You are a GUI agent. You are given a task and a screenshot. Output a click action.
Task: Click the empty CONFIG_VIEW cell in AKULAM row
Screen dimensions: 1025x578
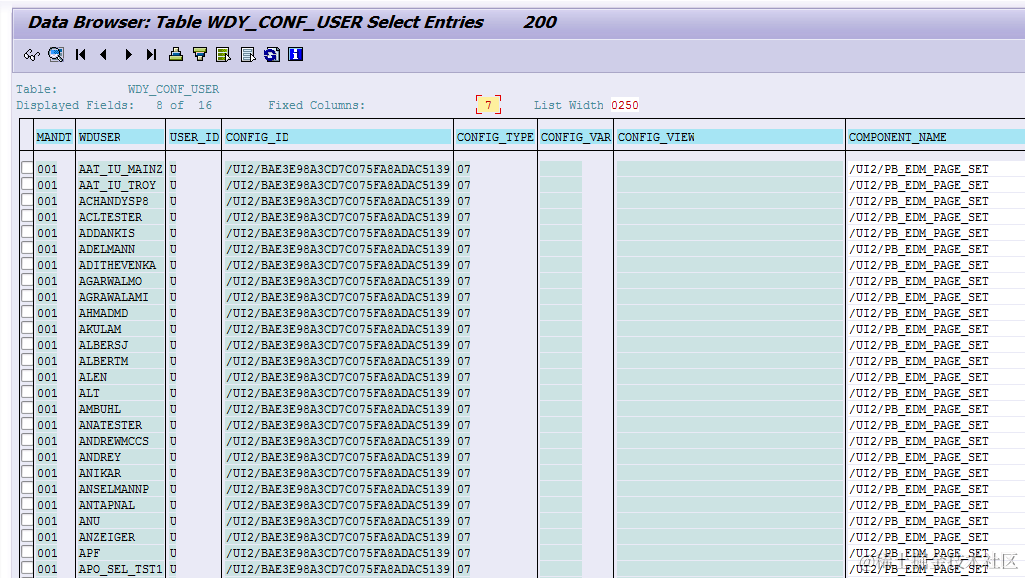730,329
